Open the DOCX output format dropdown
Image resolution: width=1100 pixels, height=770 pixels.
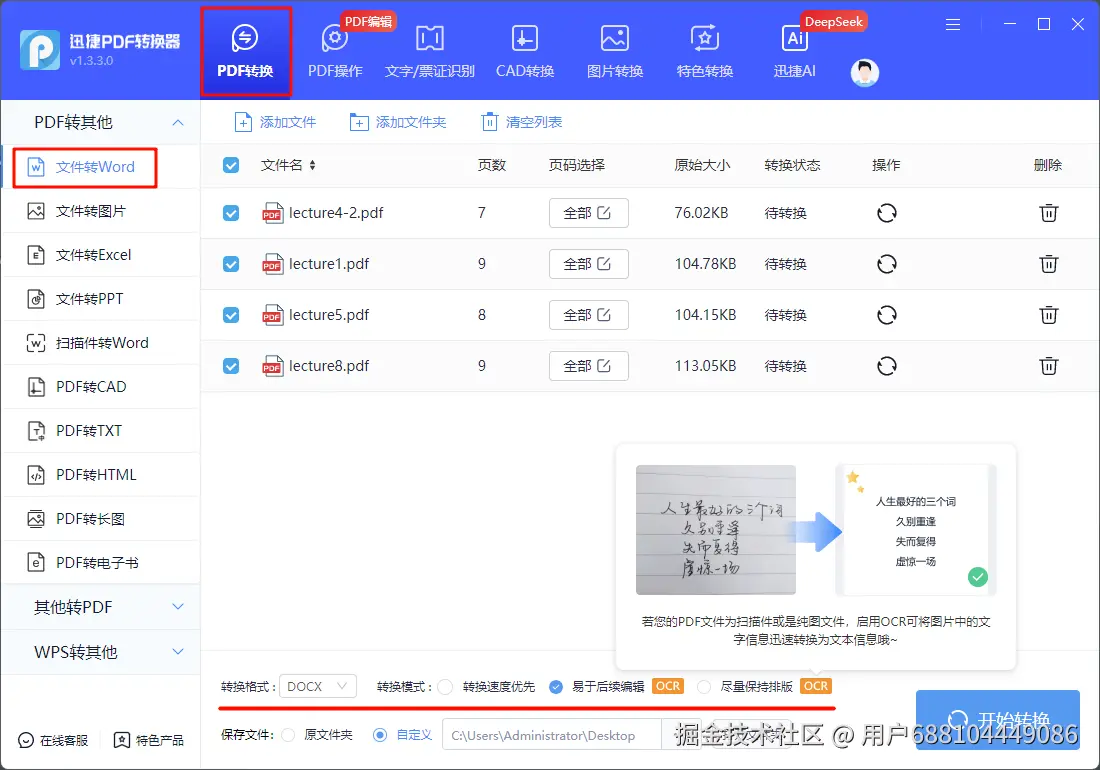pyautogui.click(x=317, y=686)
